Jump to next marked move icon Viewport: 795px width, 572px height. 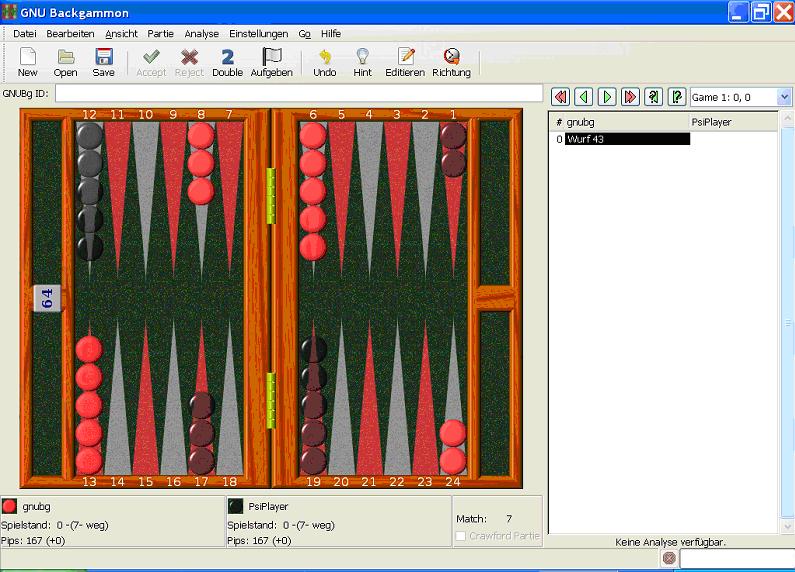[677, 96]
